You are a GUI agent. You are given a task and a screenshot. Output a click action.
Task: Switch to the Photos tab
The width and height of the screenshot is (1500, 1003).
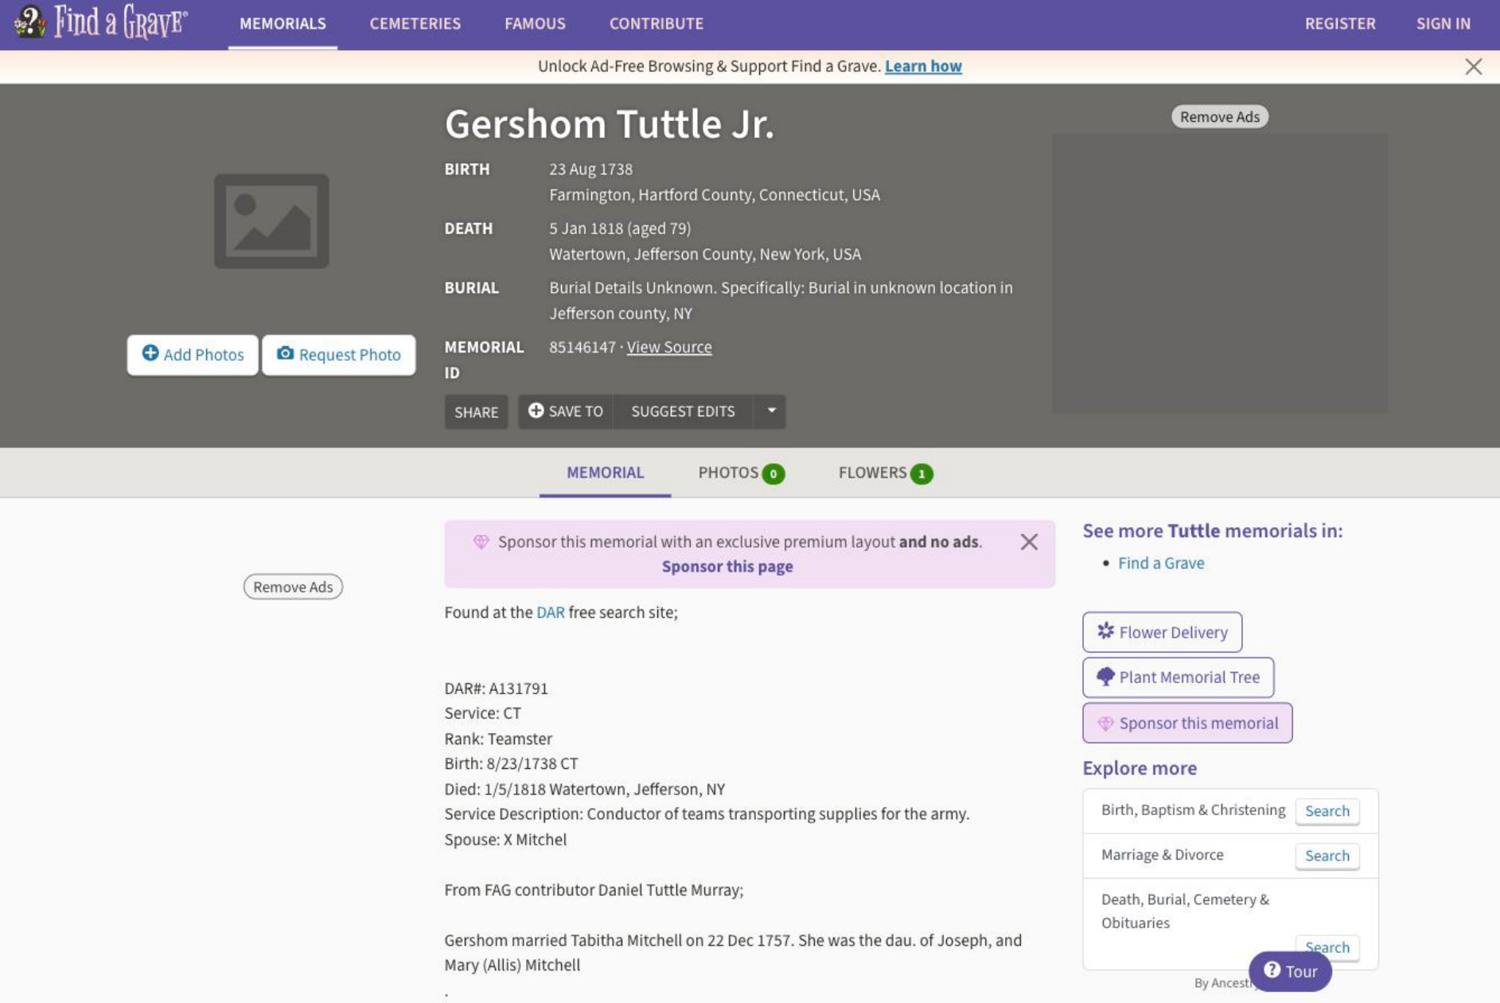(741, 473)
